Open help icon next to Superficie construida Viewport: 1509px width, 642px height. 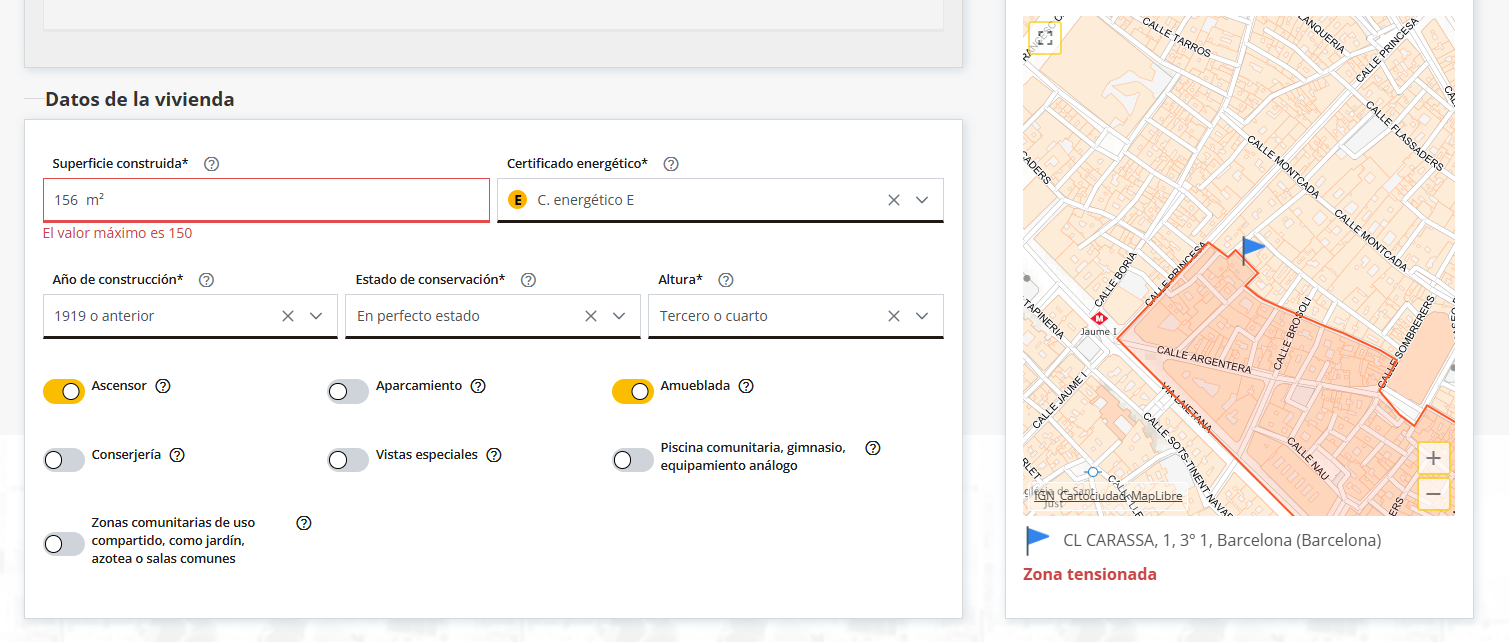click(x=211, y=164)
